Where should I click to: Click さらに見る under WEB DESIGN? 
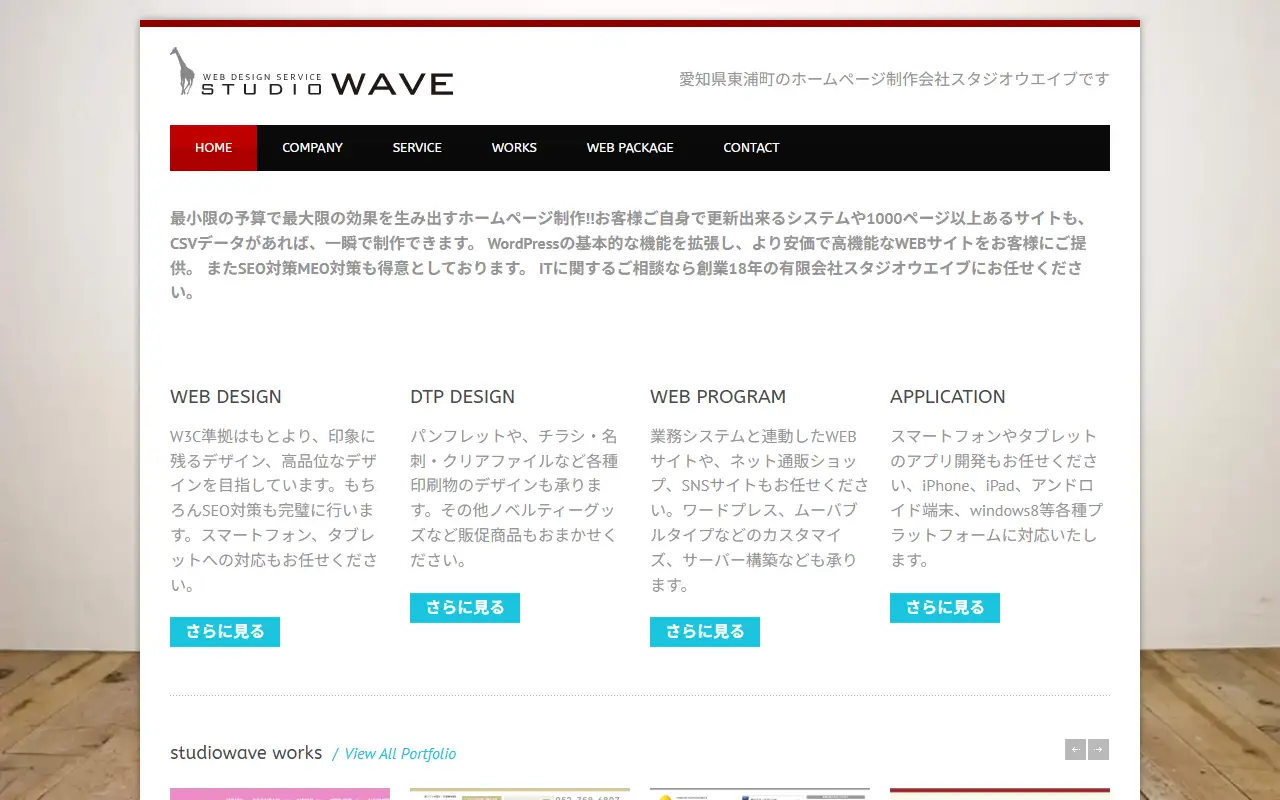click(225, 632)
